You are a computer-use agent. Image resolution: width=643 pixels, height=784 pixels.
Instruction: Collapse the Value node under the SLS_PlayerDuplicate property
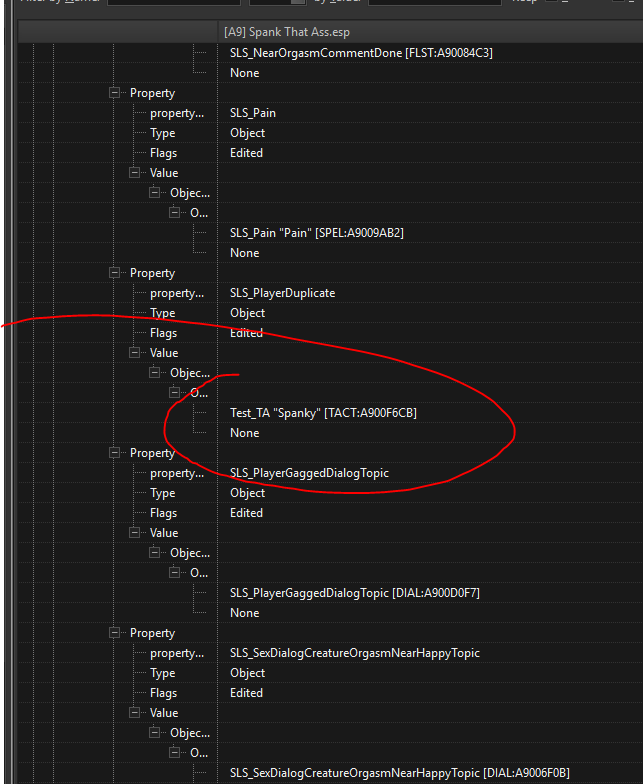coord(134,352)
